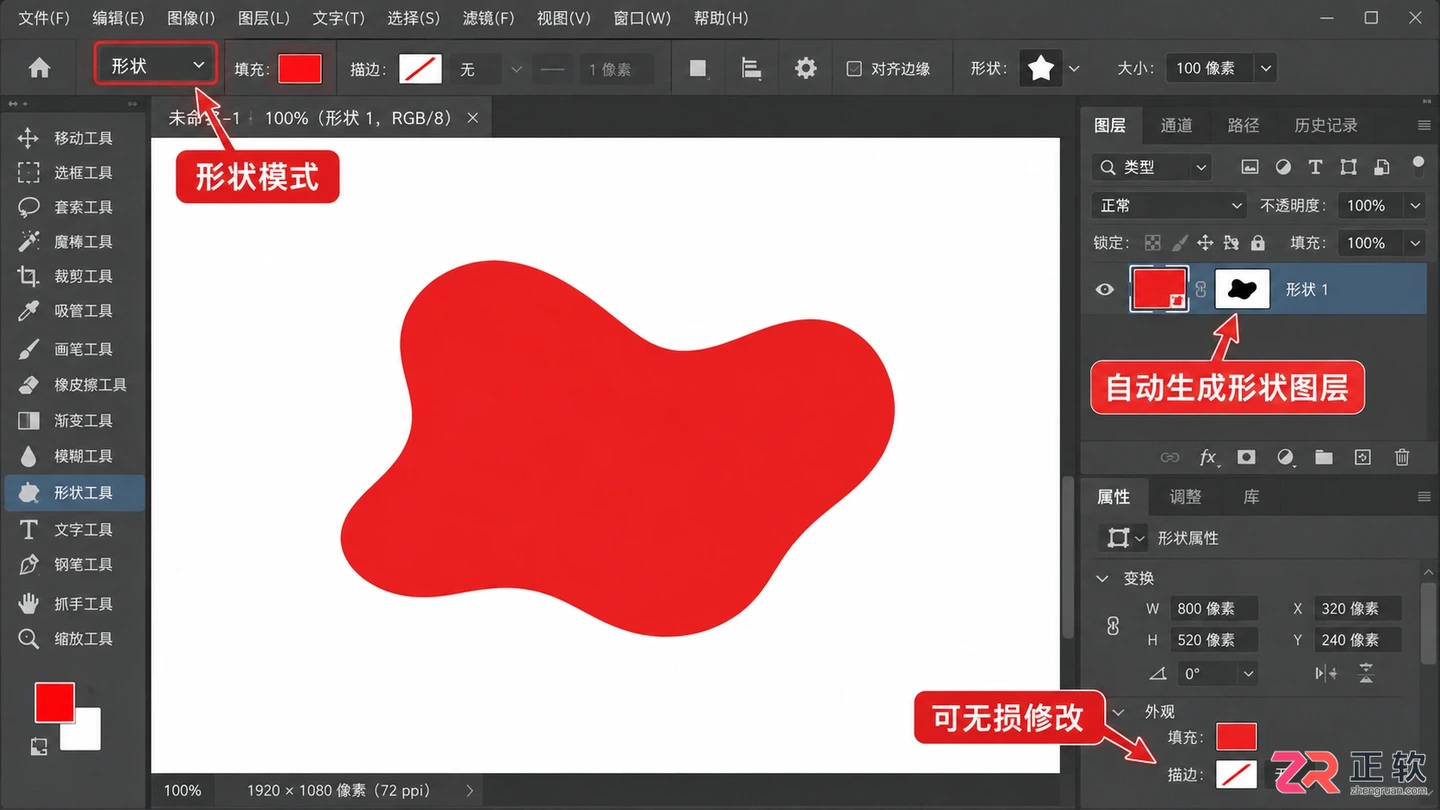Choose the 裁剪工具 crop tool
The width and height of the screenshot is (1440, 810).
click(66, 276)
